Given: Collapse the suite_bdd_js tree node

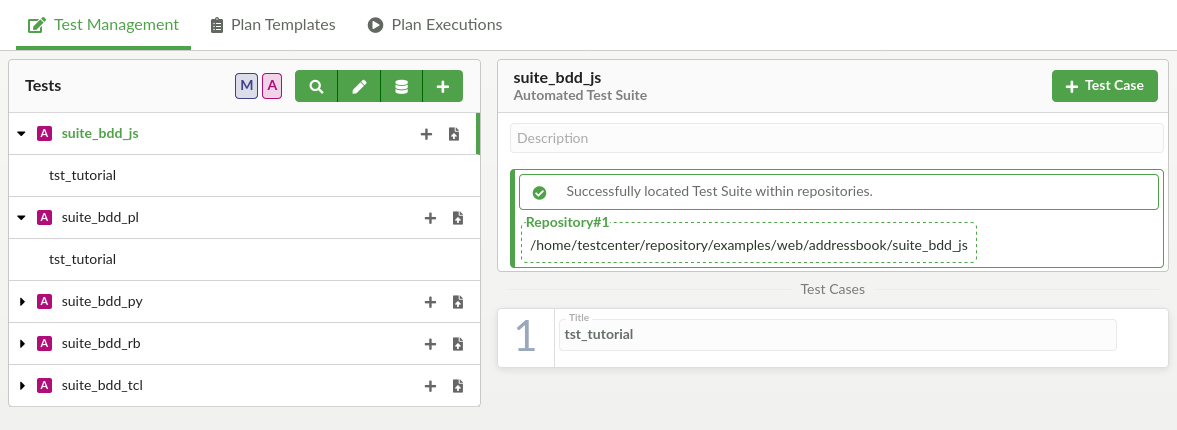Looking at the screenshot, I should tap(22, 133).
